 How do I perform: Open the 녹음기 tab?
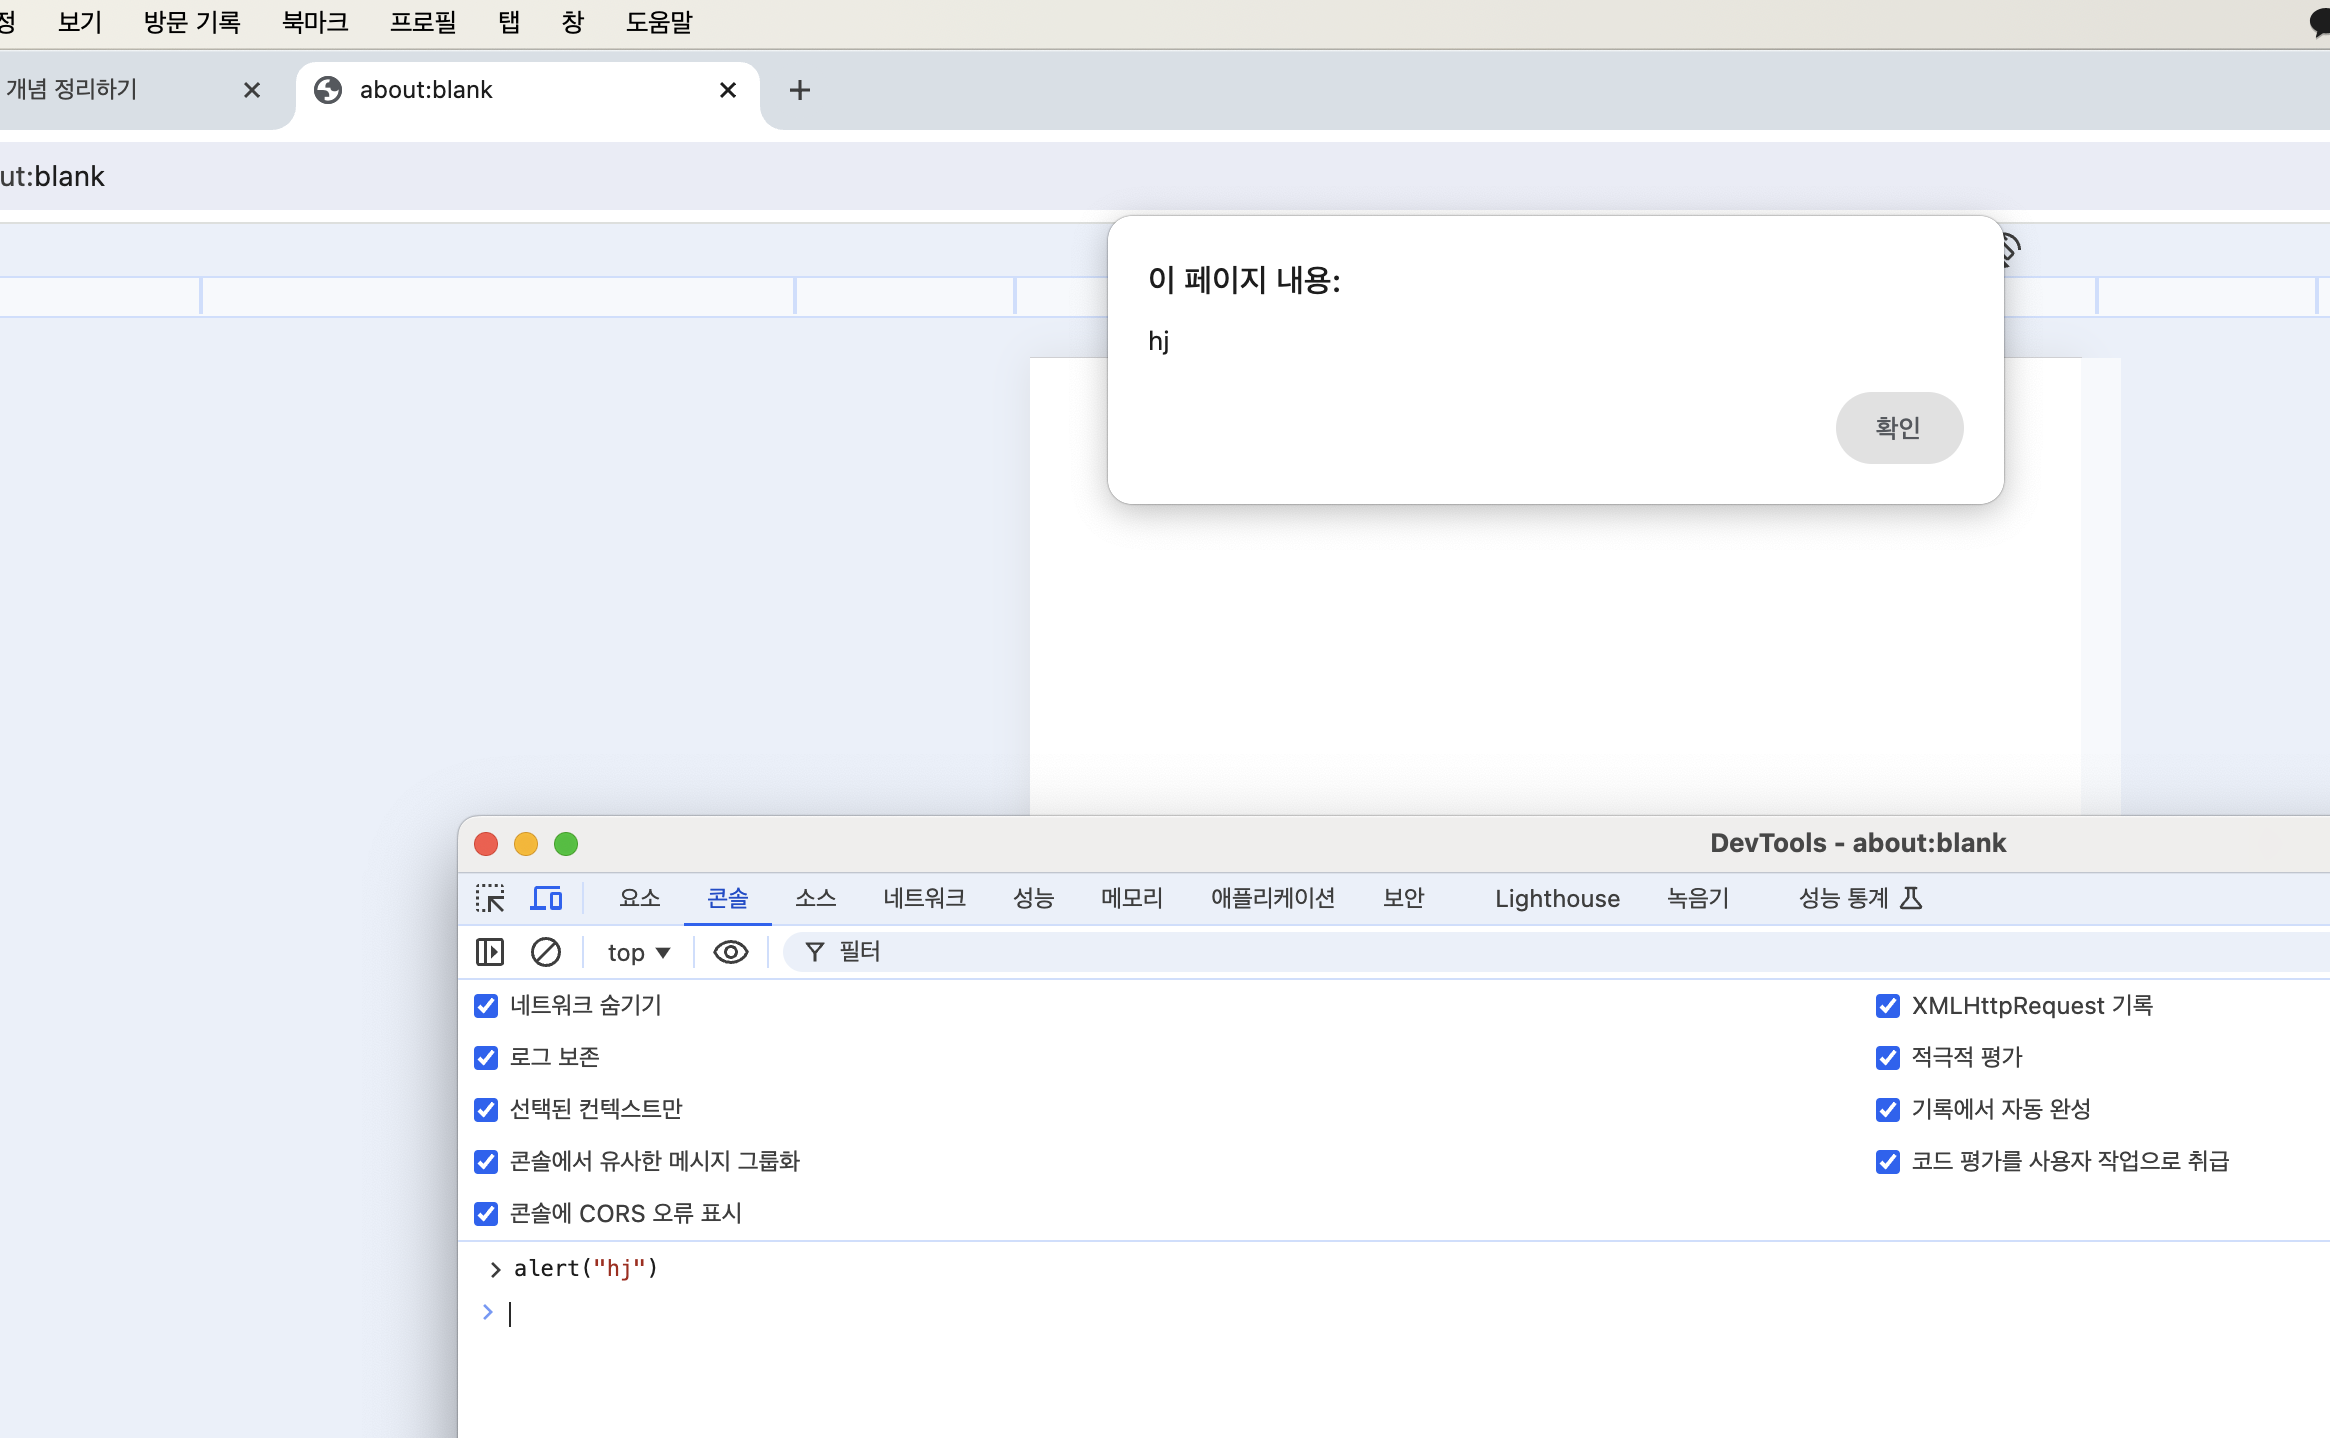point(1698,898)
